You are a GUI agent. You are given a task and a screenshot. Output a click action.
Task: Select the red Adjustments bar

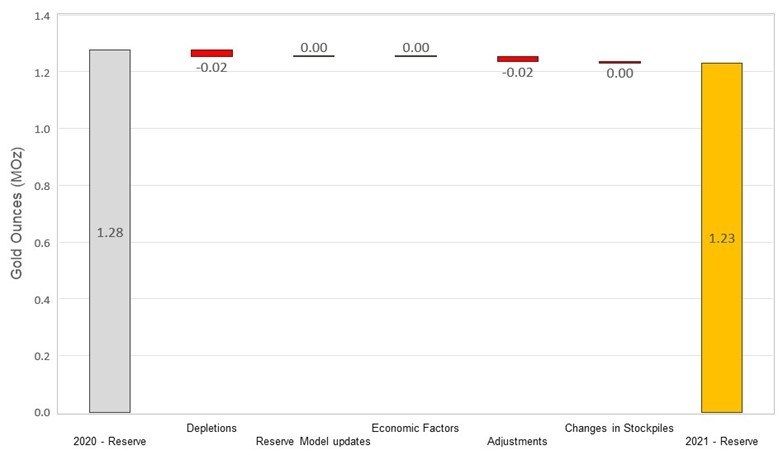(x=517, y=59)
